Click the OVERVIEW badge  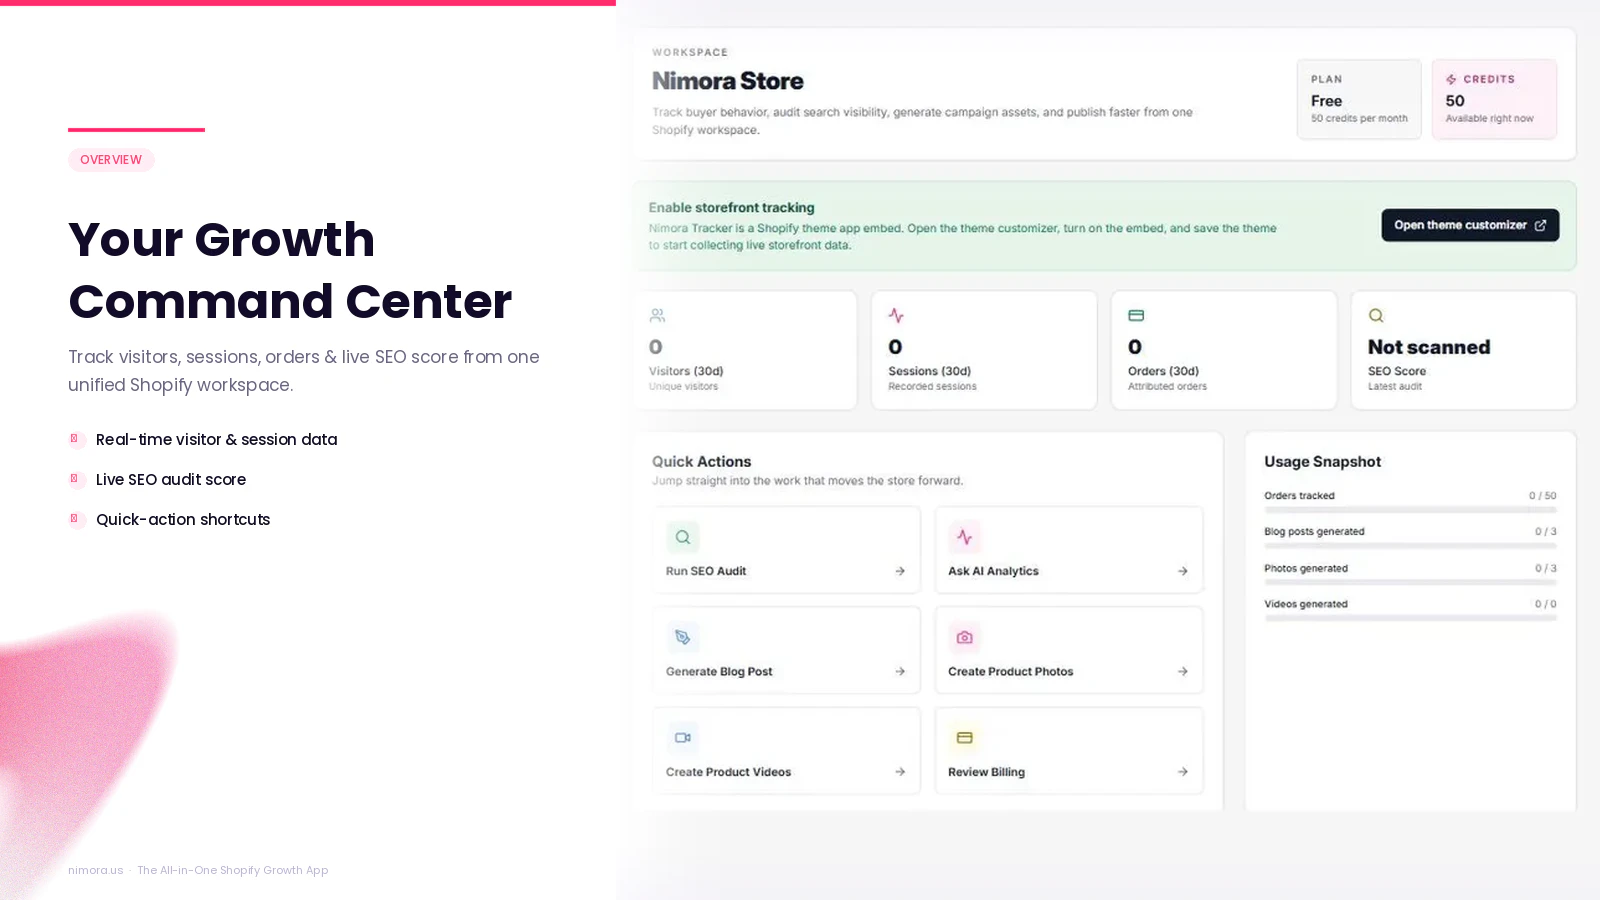coord(111,160)
